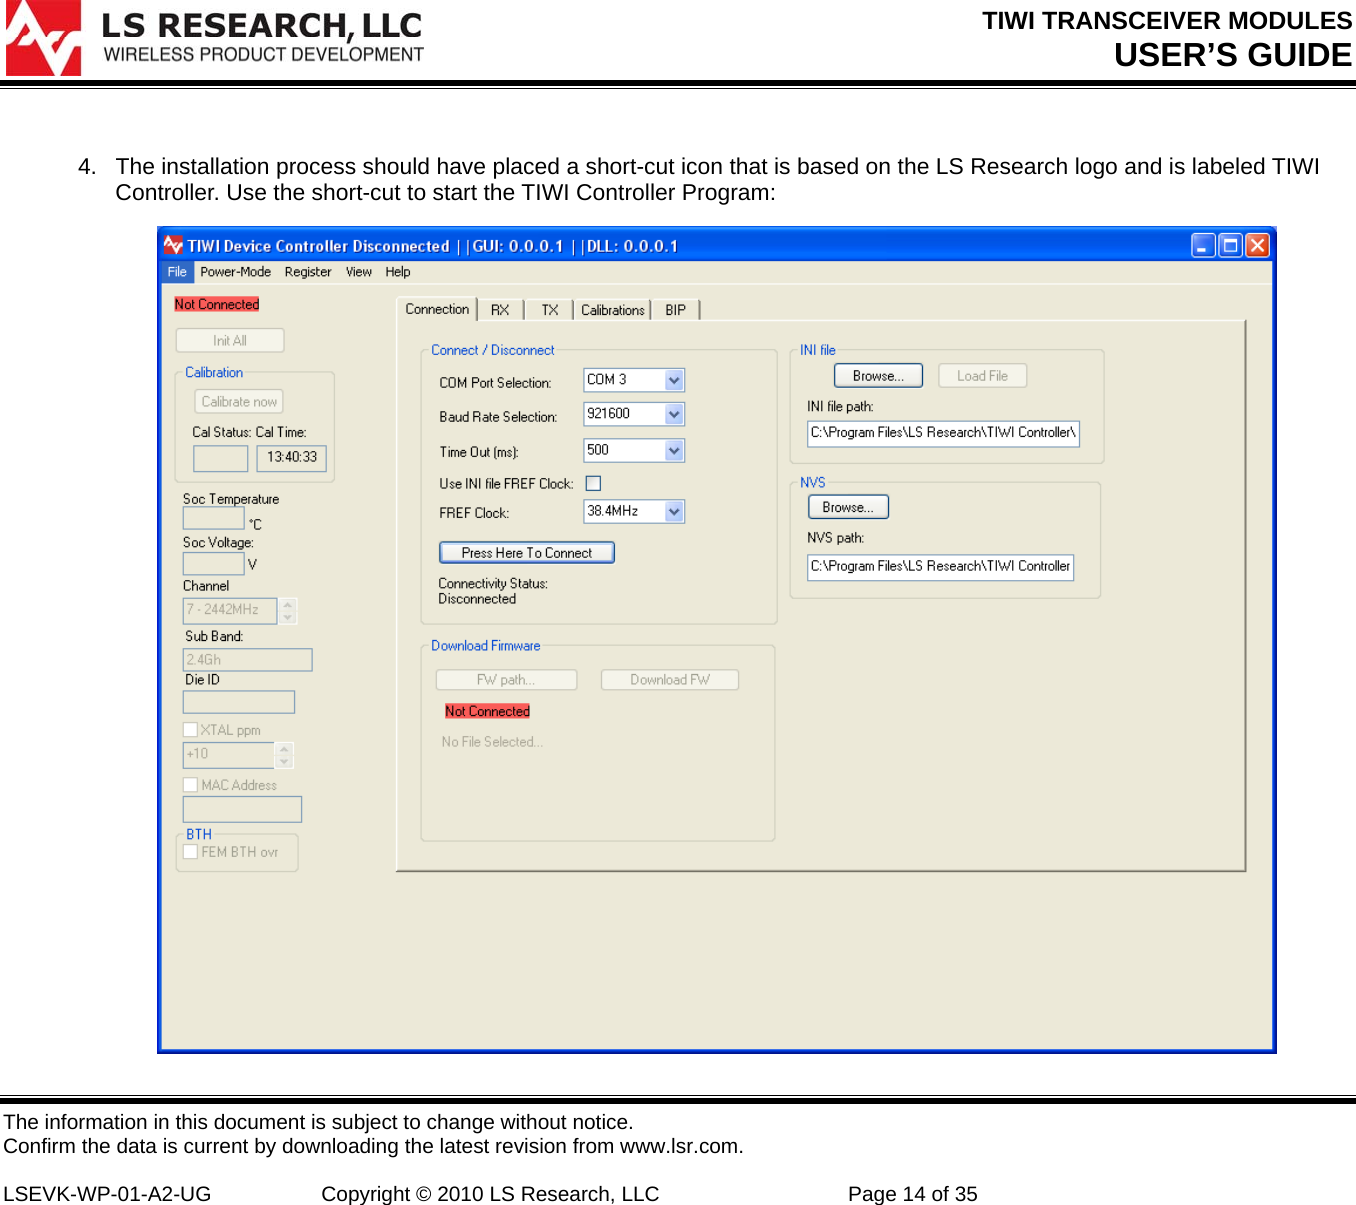Toggle the MAC Address checkbox
Viewport: 1356px width, 1205px height.
pos(190,785)
